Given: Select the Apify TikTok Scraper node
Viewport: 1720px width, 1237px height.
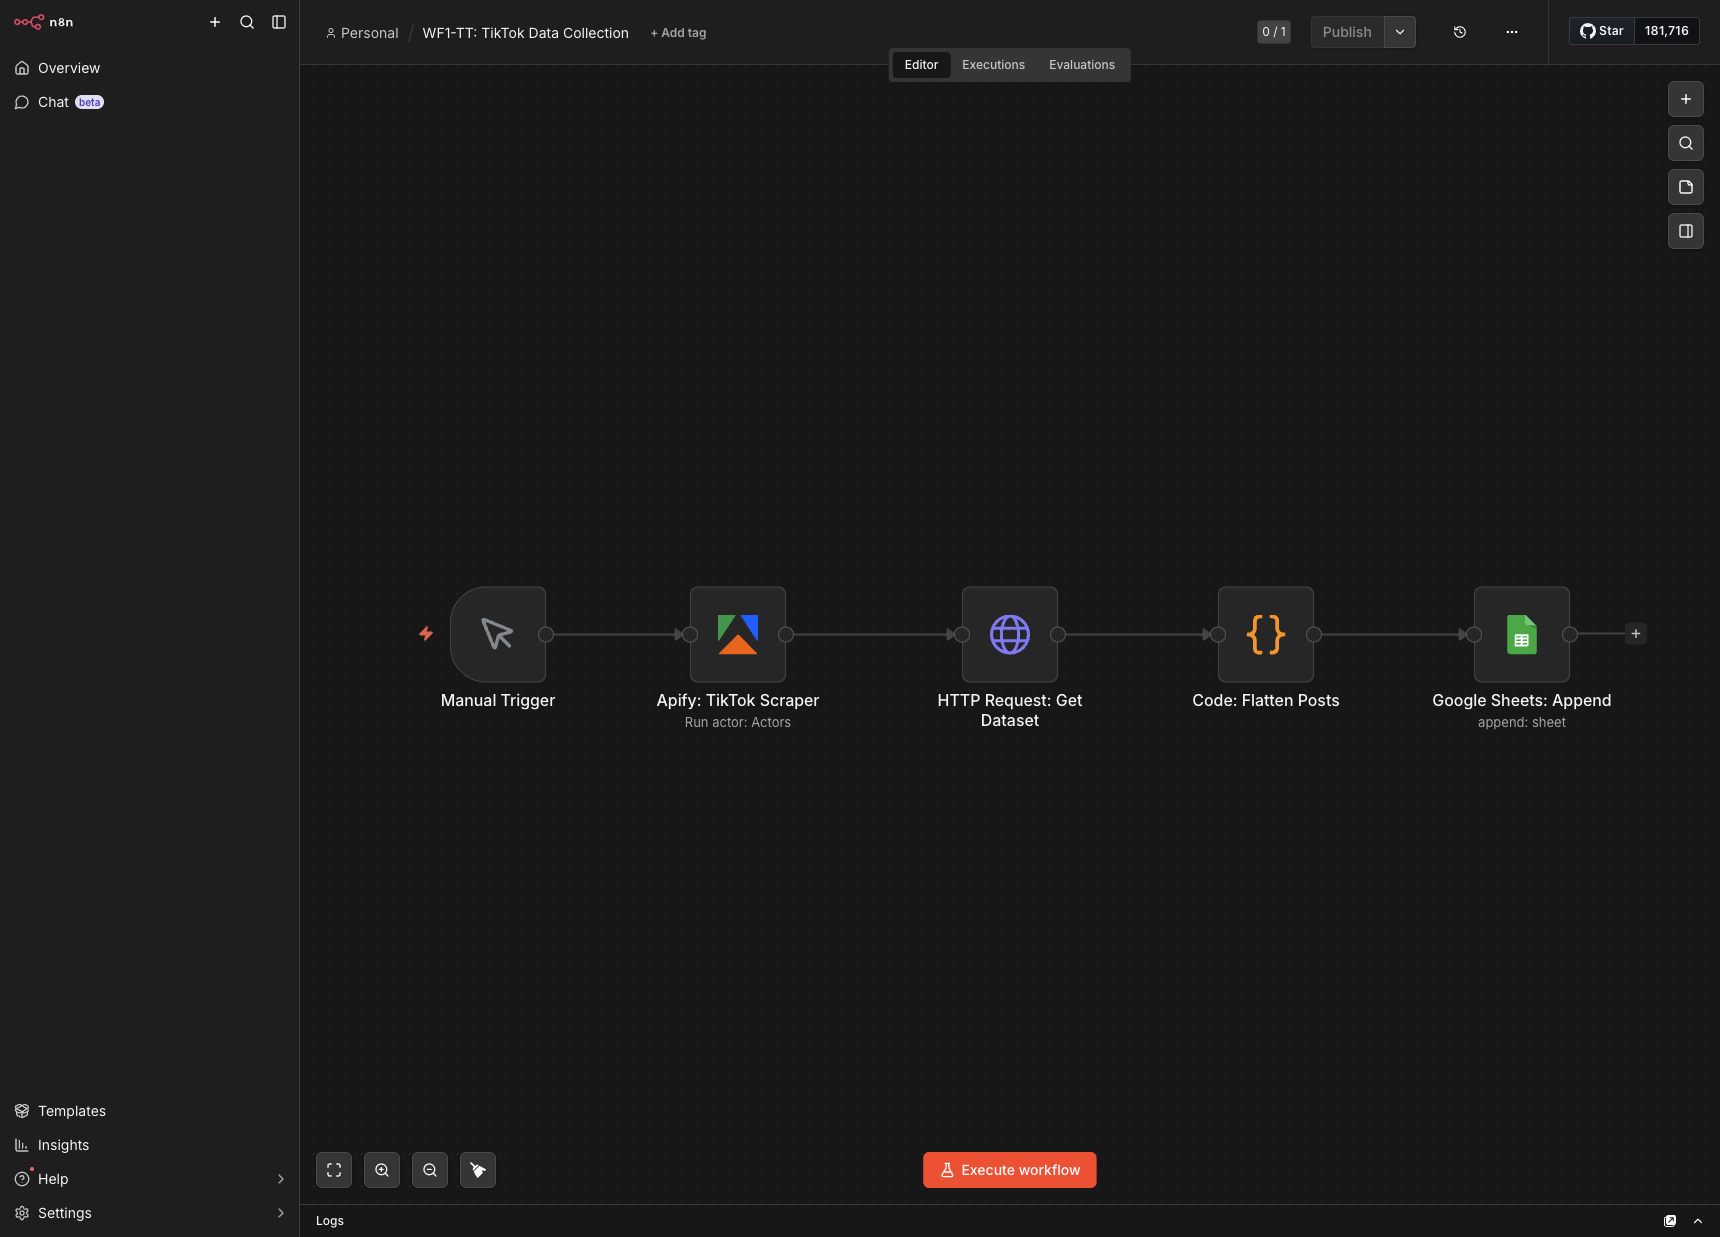Looking at the screenshot, I should (x=738, y=634).
